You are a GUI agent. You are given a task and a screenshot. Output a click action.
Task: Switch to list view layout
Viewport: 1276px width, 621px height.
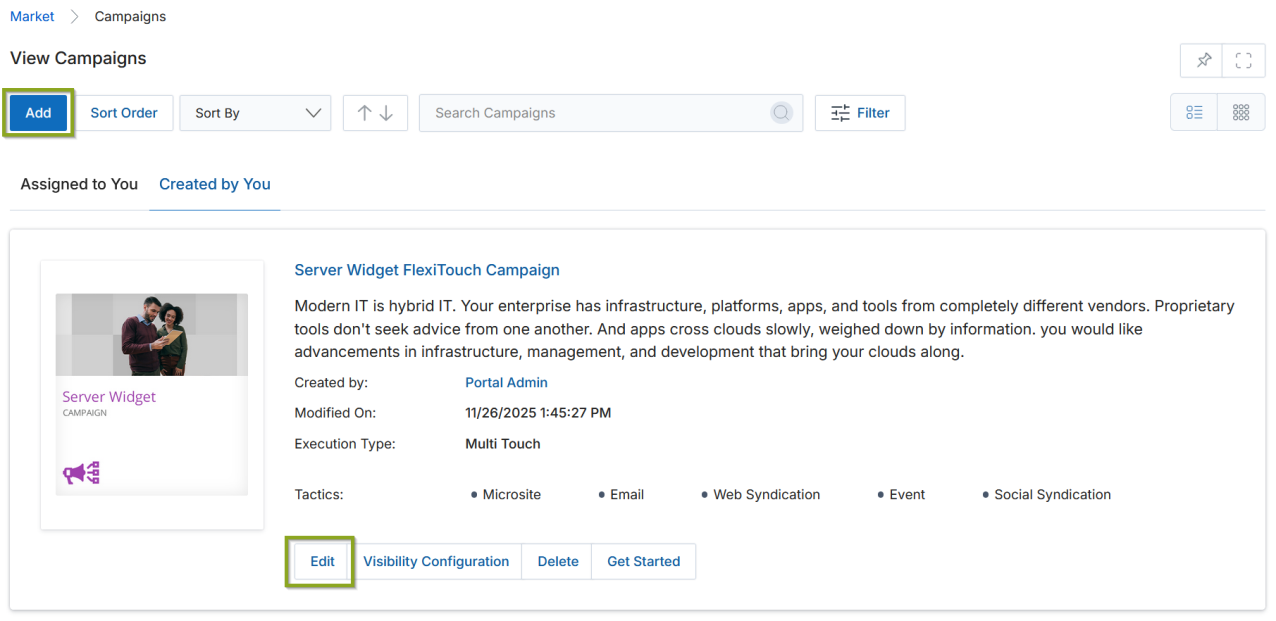point(1194,113)
